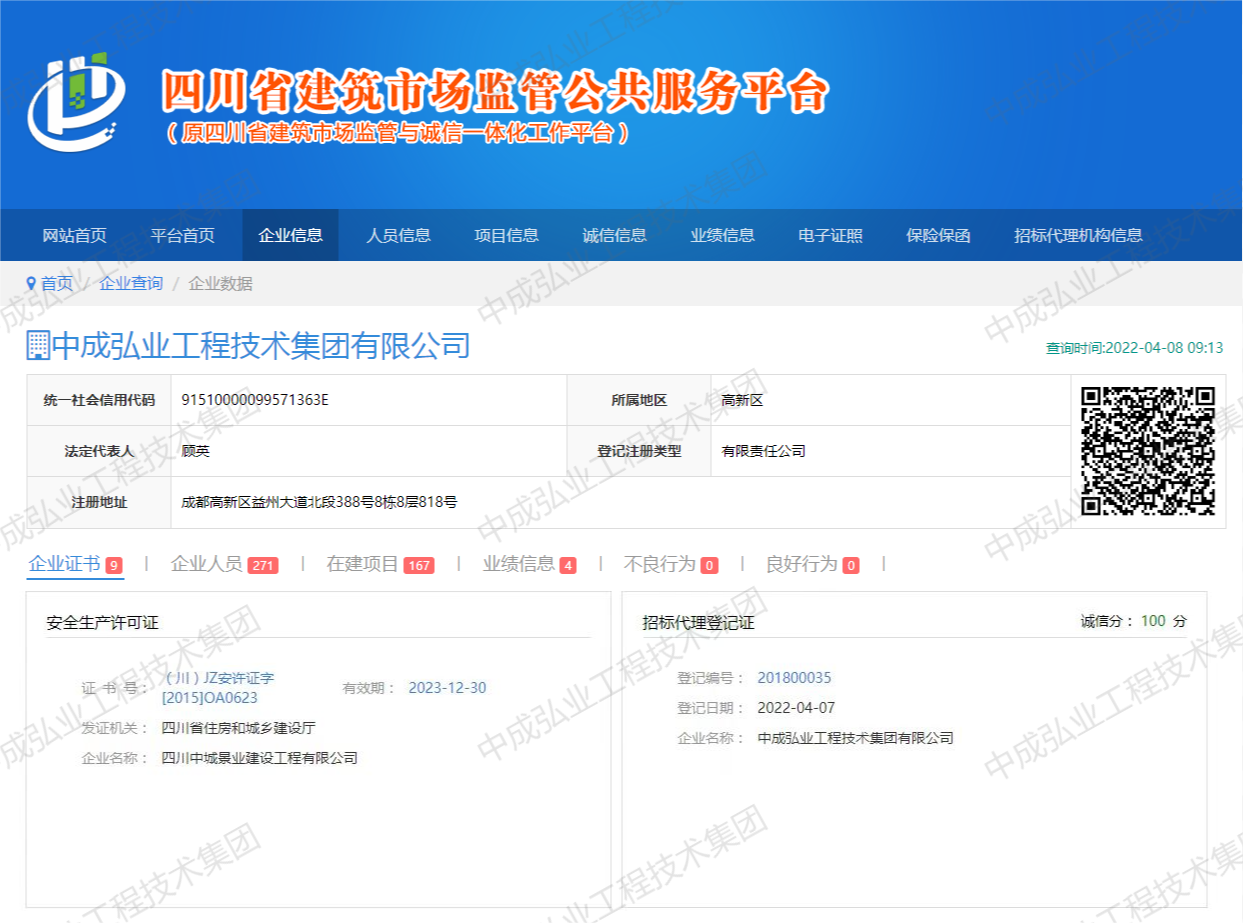
Task: Click the 安全生产许可证 card heading
Action: point(102,622)
